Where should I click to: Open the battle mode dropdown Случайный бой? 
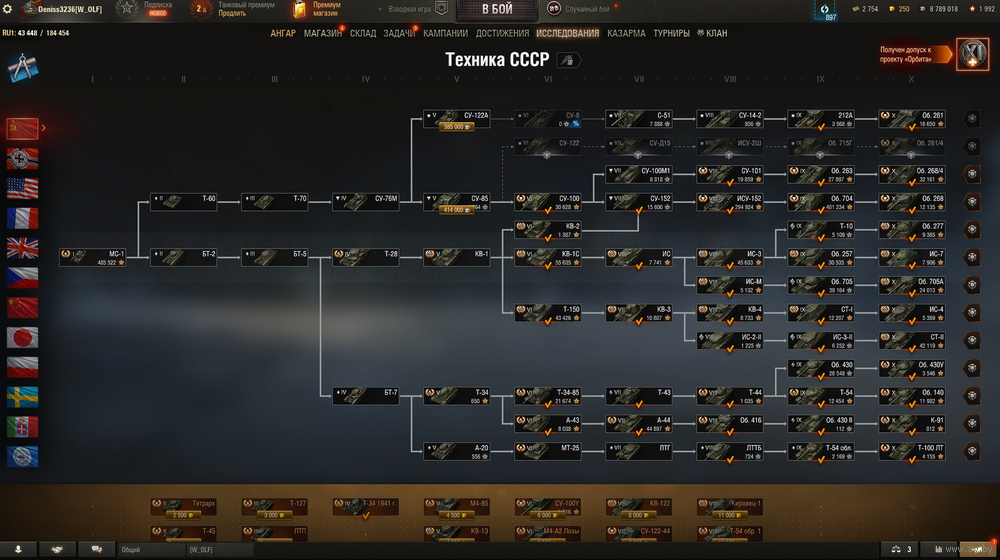point(581,9)
